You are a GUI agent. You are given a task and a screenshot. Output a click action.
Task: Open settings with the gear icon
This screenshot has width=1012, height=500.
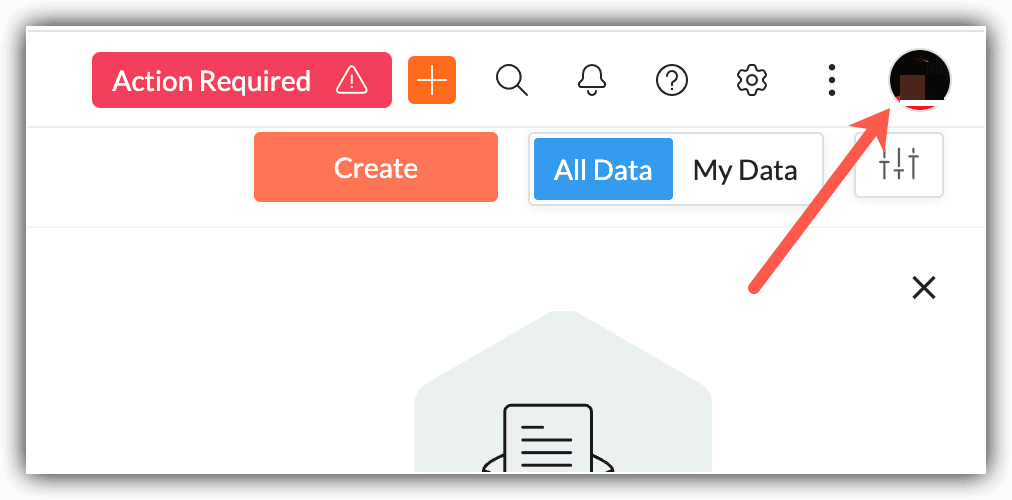click(751, 80)
